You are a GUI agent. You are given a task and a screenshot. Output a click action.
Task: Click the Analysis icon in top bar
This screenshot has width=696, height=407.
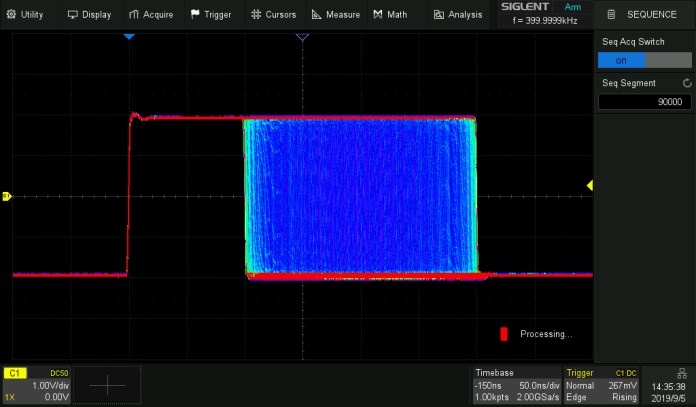(x=439, y=15)
